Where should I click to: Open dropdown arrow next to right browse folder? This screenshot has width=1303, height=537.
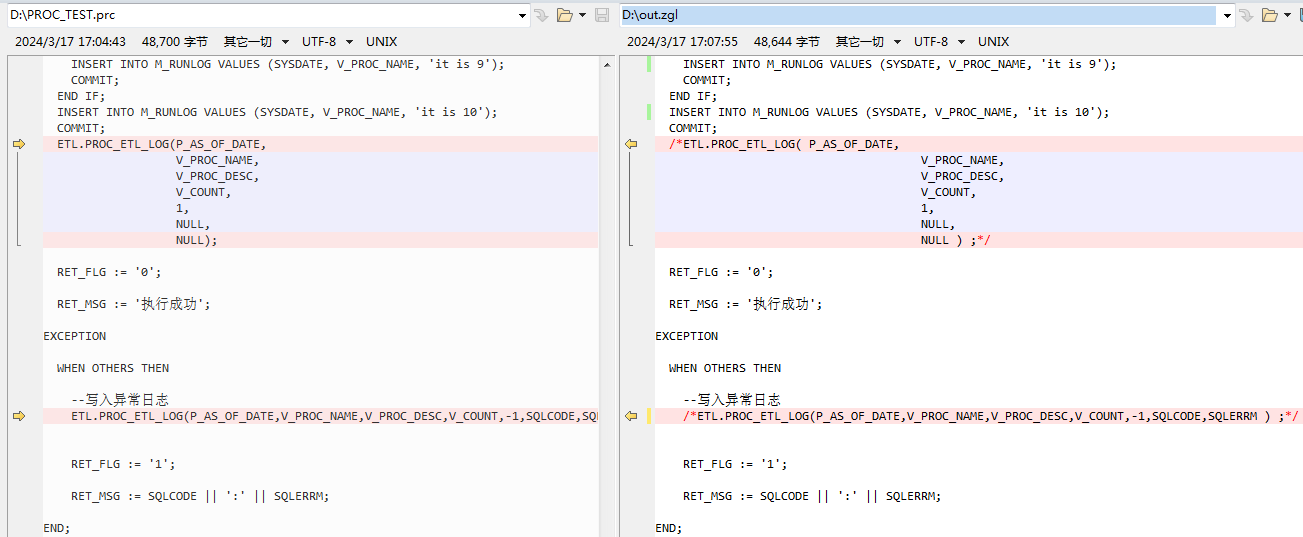[1287, 15]
